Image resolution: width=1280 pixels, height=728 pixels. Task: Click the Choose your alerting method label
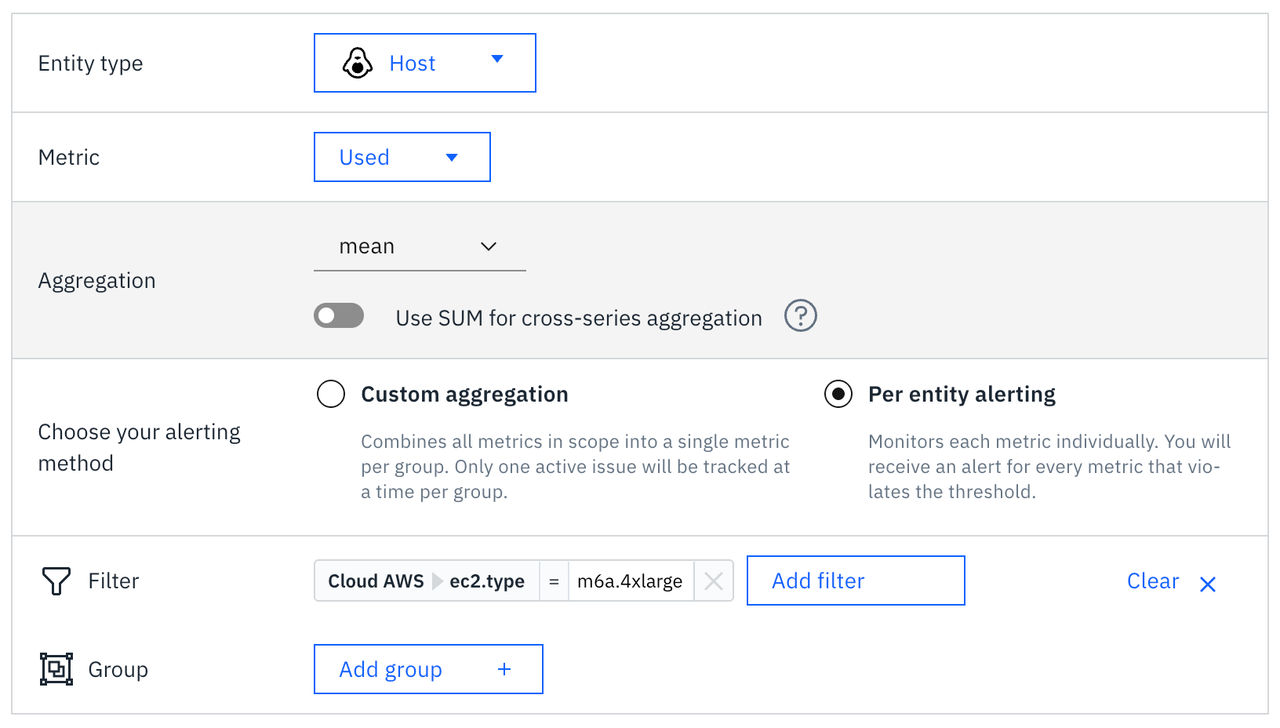pos(139,447)
